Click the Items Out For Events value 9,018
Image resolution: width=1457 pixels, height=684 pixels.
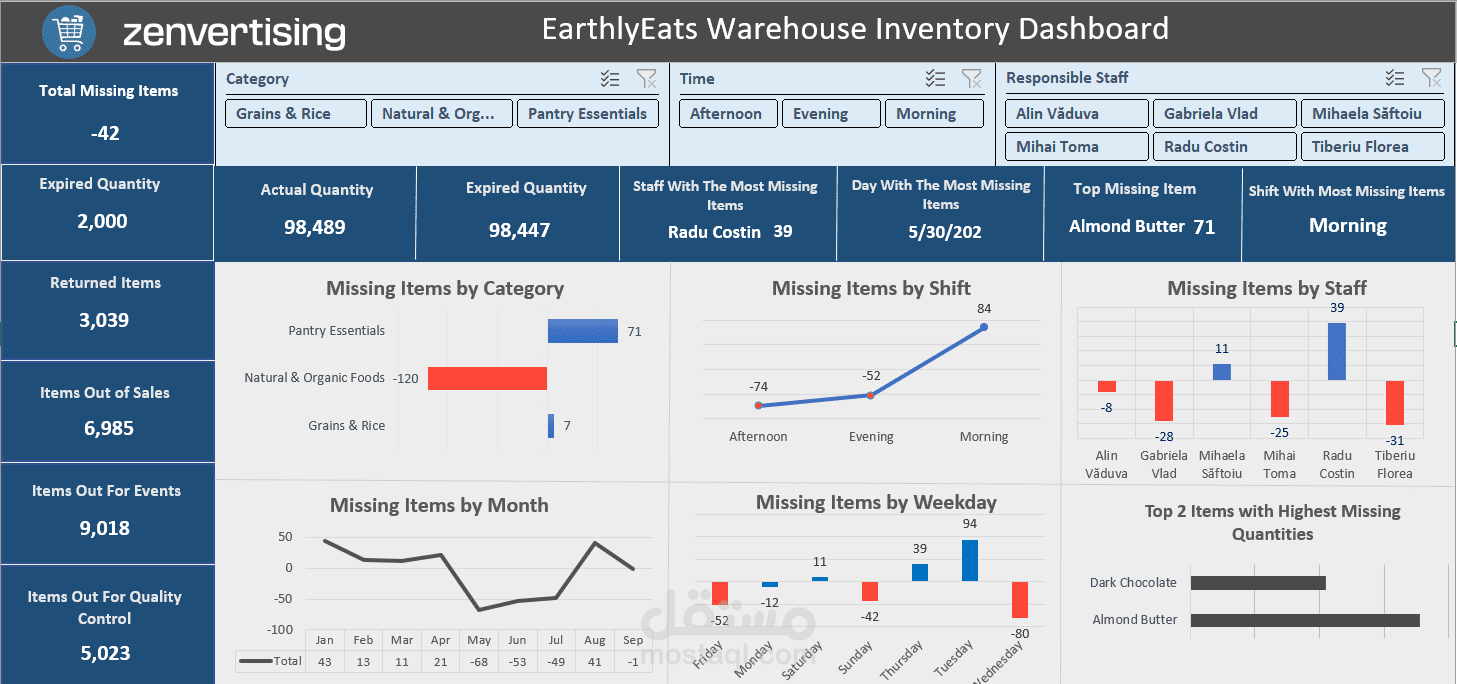(105, 529)
